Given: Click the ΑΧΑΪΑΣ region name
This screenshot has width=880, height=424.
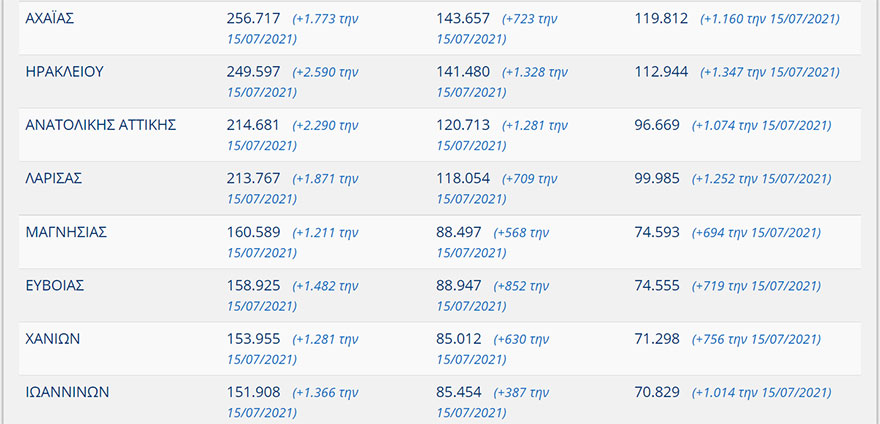Looking at the screenshot, I should click(50, 18).
